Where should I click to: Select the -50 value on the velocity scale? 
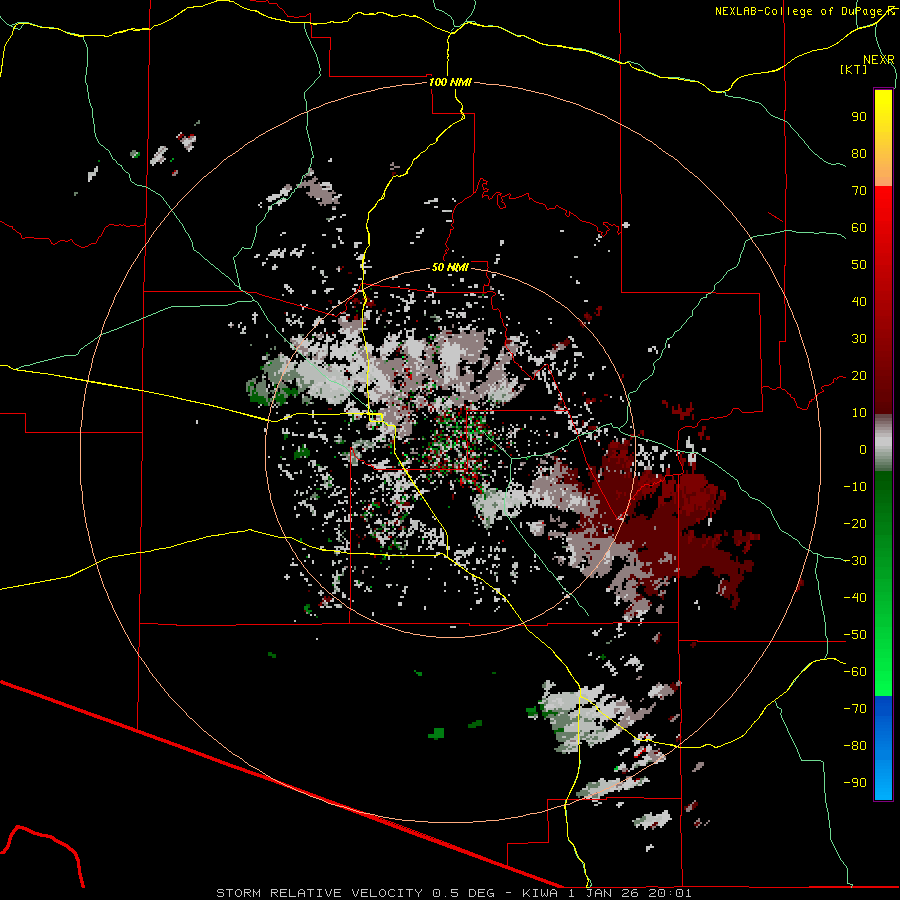(x=855, y=635)
